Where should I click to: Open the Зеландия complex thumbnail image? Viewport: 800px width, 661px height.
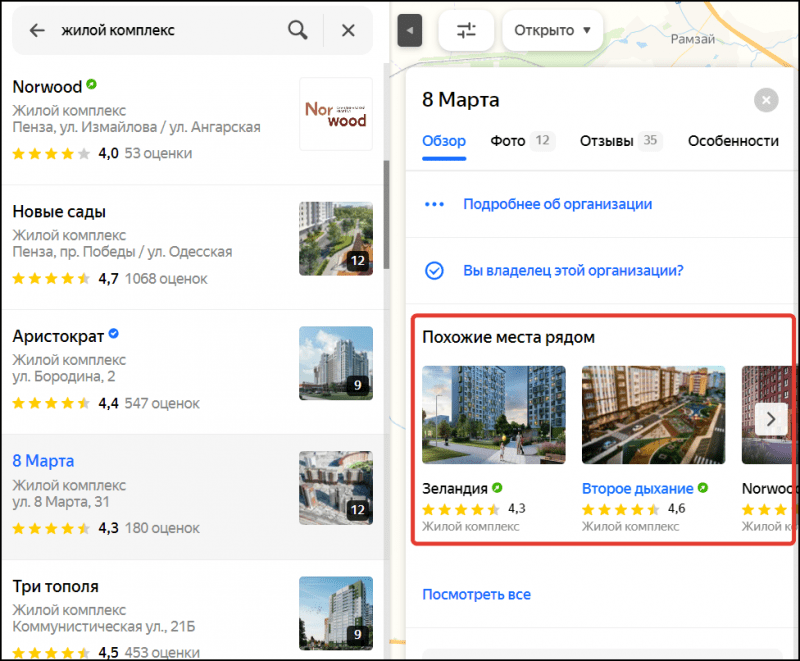pyautogui.click(x=493, y=415)
